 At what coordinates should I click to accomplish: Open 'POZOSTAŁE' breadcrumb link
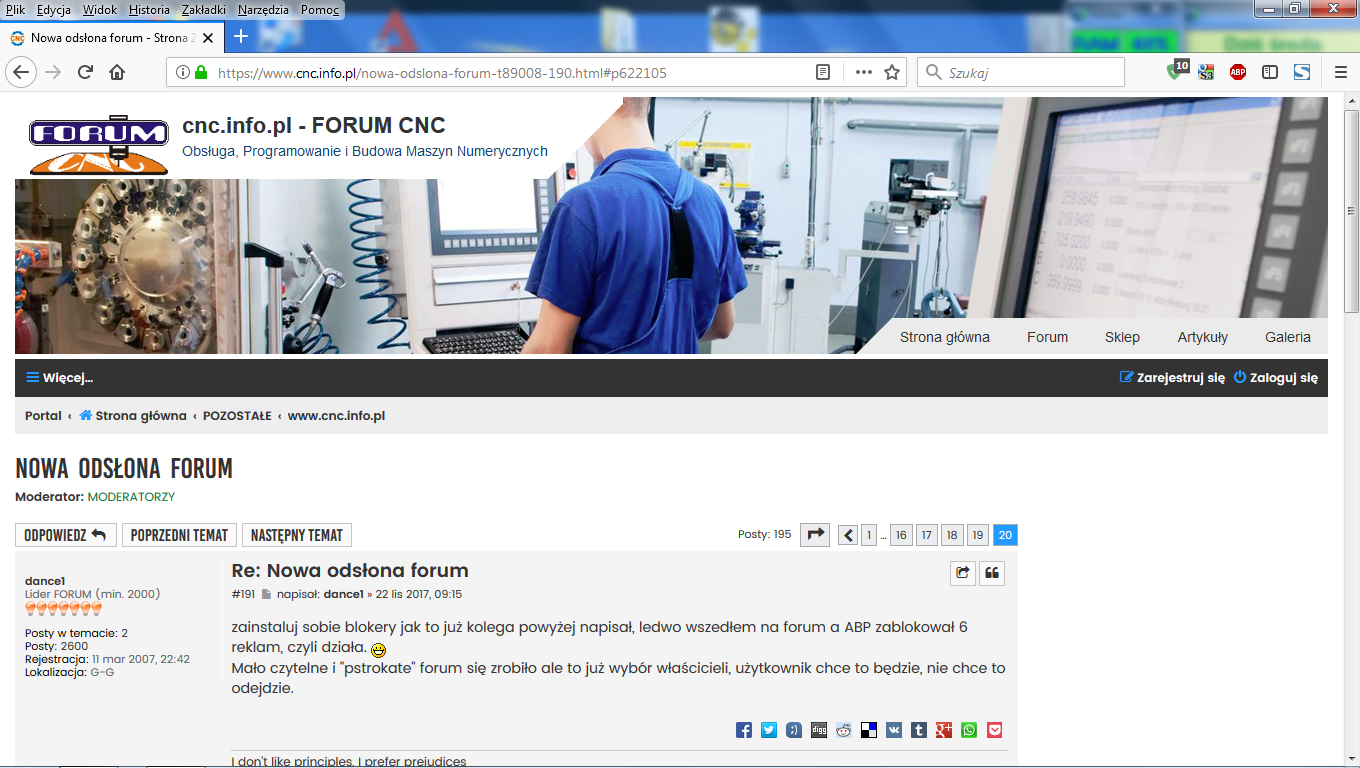click(x=237, y=416)
